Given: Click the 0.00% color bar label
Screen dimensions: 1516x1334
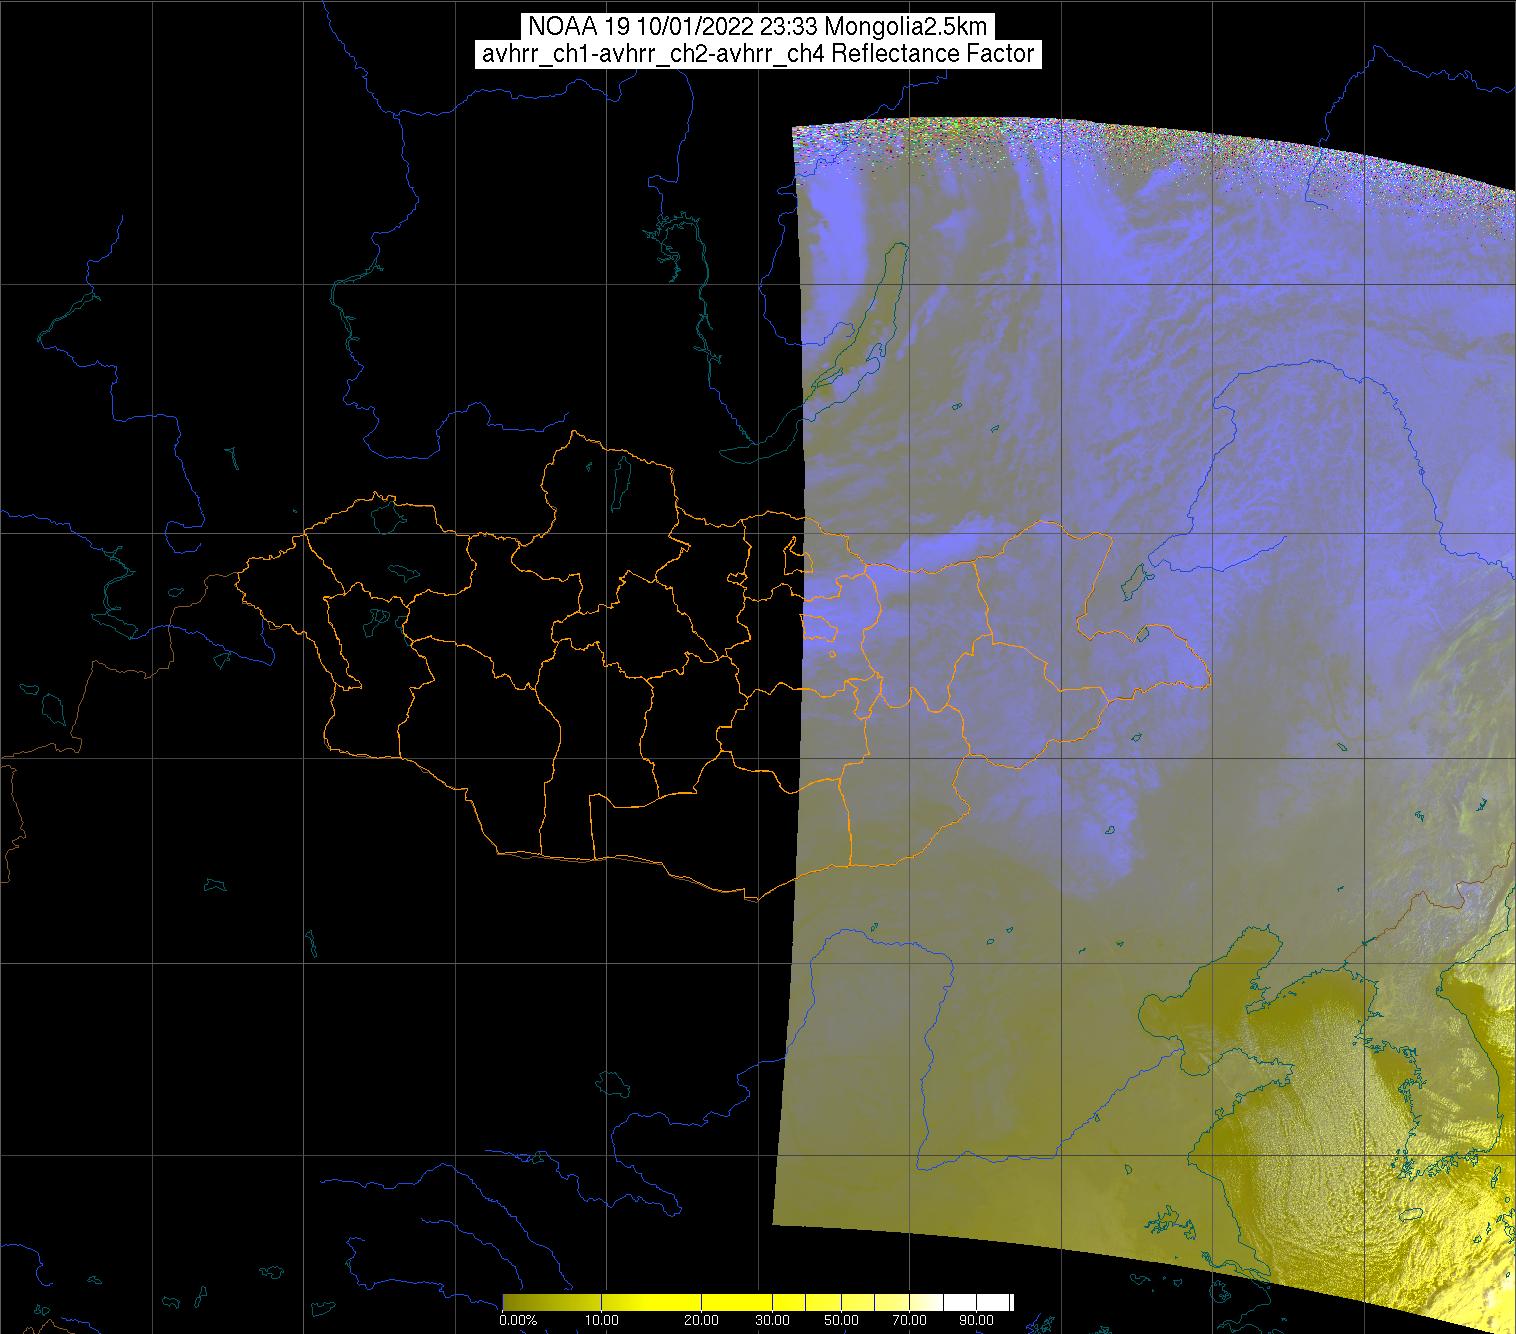Looking at the screenshot, I should tap(517, 1320).
